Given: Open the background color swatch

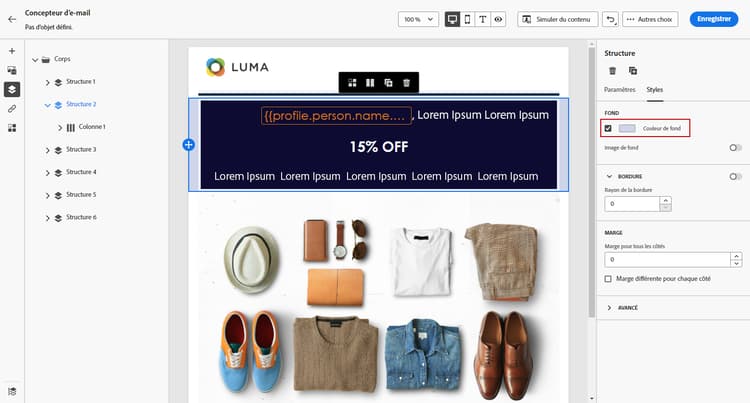Looking at the screenshot, I should click(627, 128).
